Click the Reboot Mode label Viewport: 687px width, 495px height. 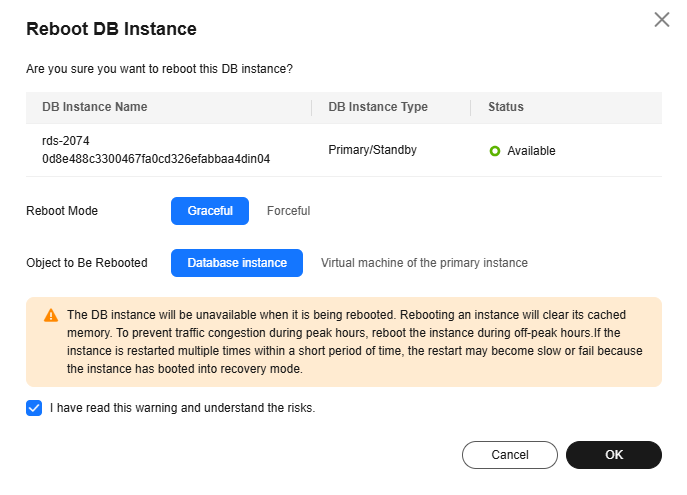[x=62, y=211]
